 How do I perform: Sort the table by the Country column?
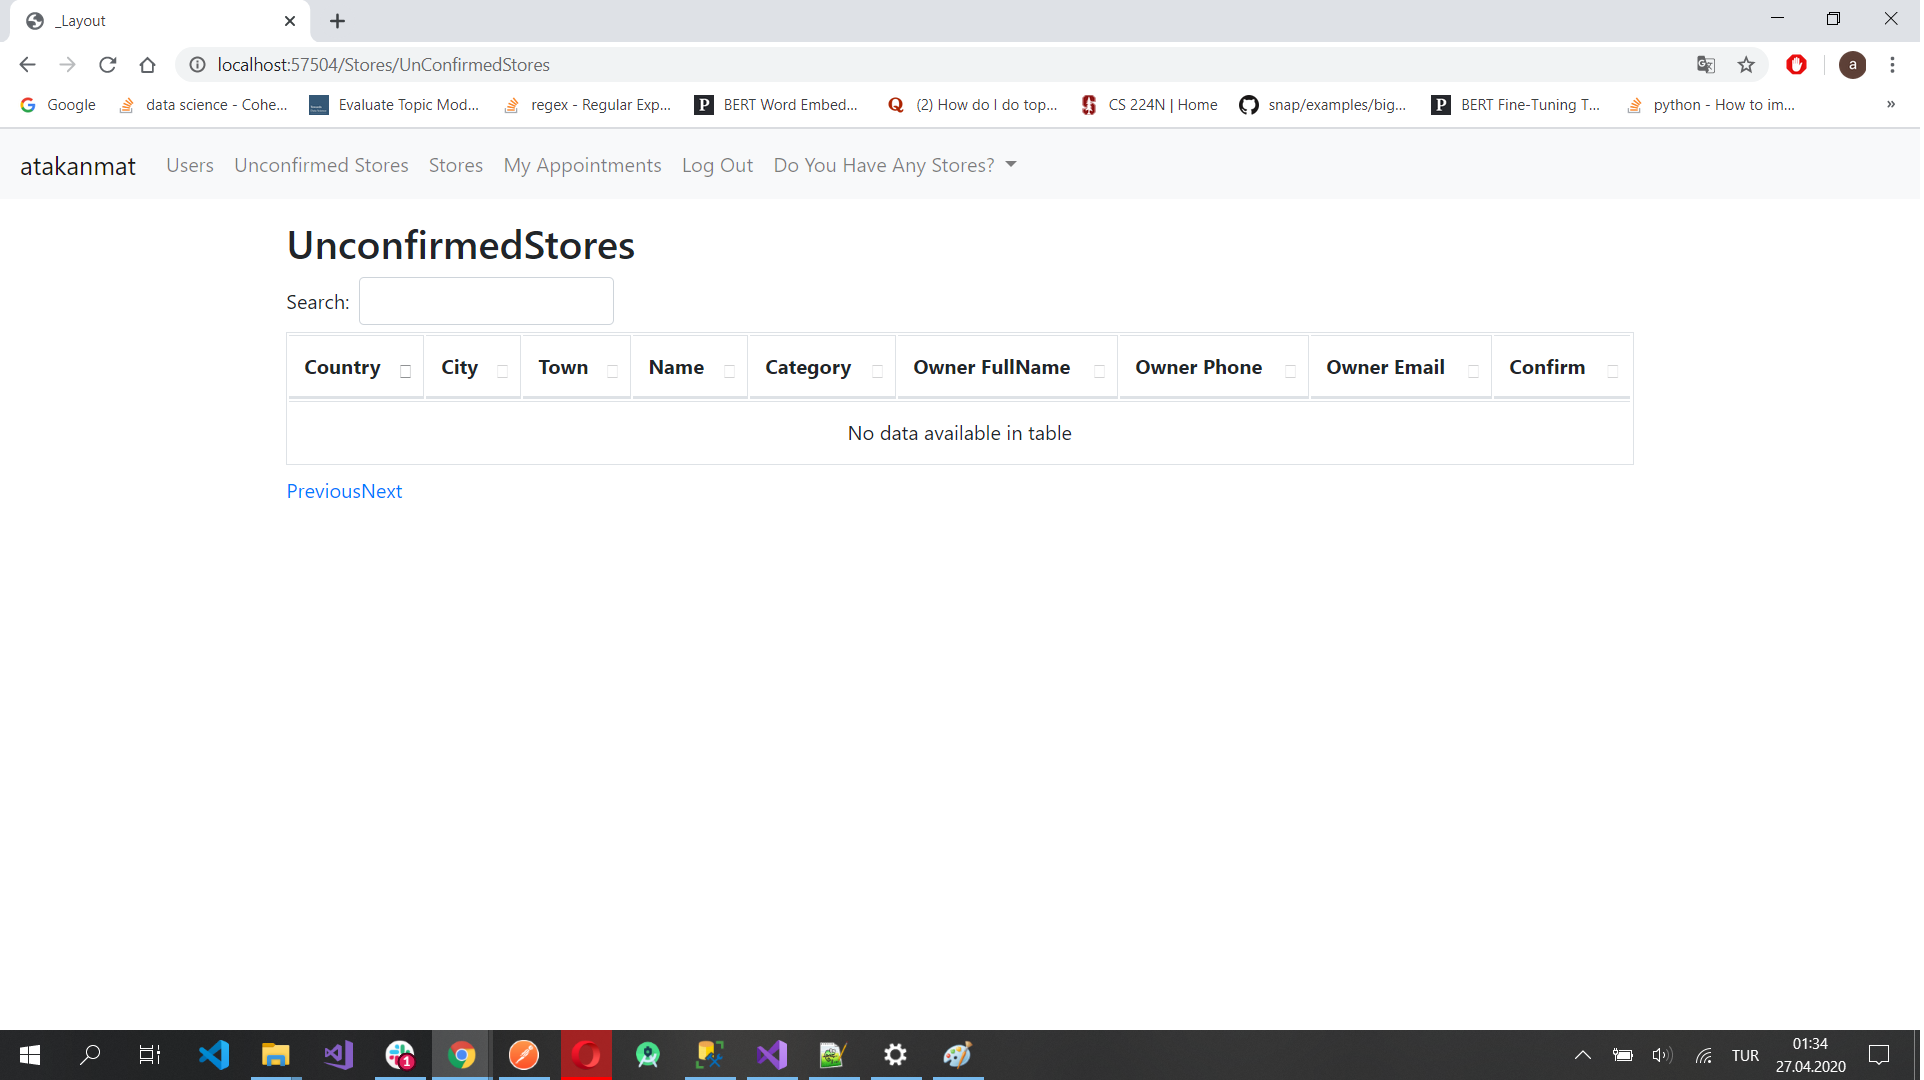[x=343, y=368]
